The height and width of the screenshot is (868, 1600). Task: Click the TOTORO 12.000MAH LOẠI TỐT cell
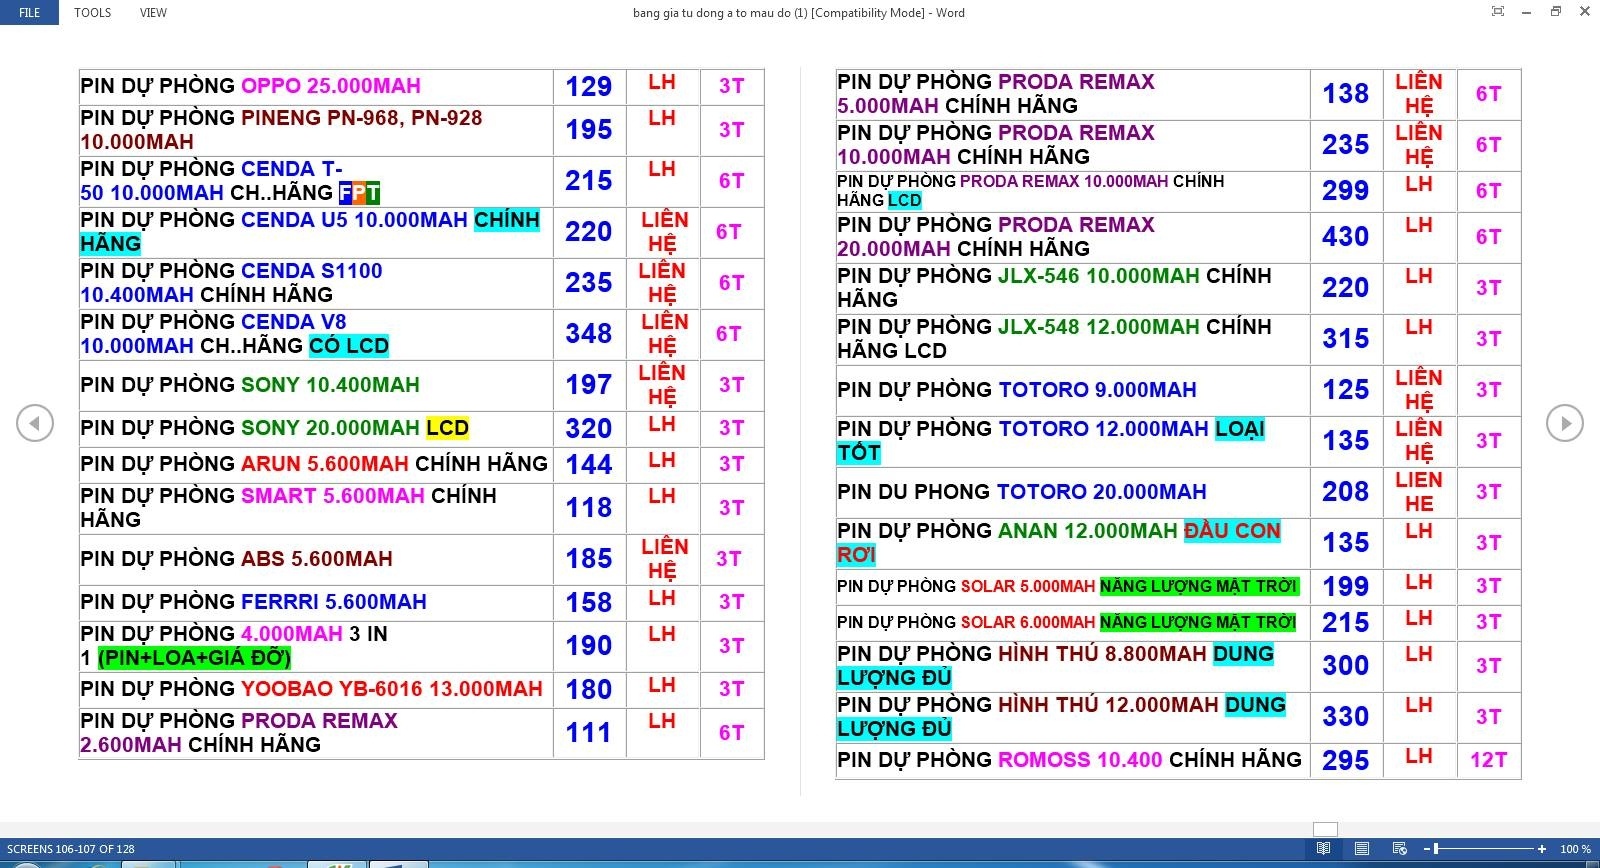(x=1073, y=441)
